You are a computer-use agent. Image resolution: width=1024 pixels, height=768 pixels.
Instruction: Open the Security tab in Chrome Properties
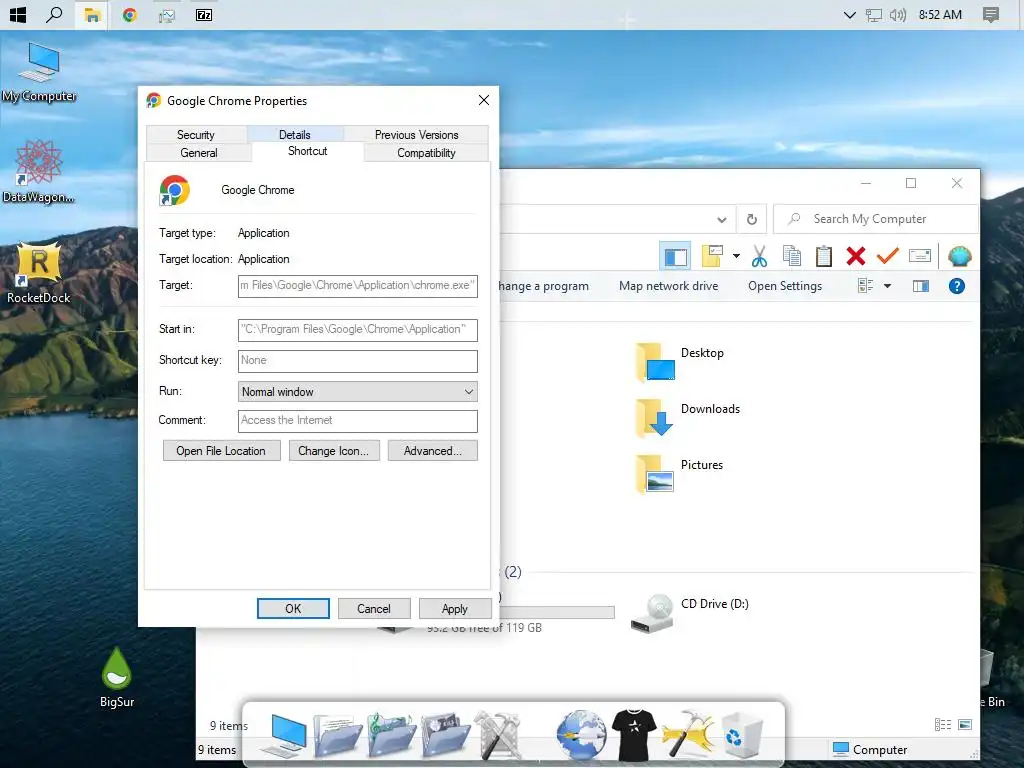tap(196, 135)
